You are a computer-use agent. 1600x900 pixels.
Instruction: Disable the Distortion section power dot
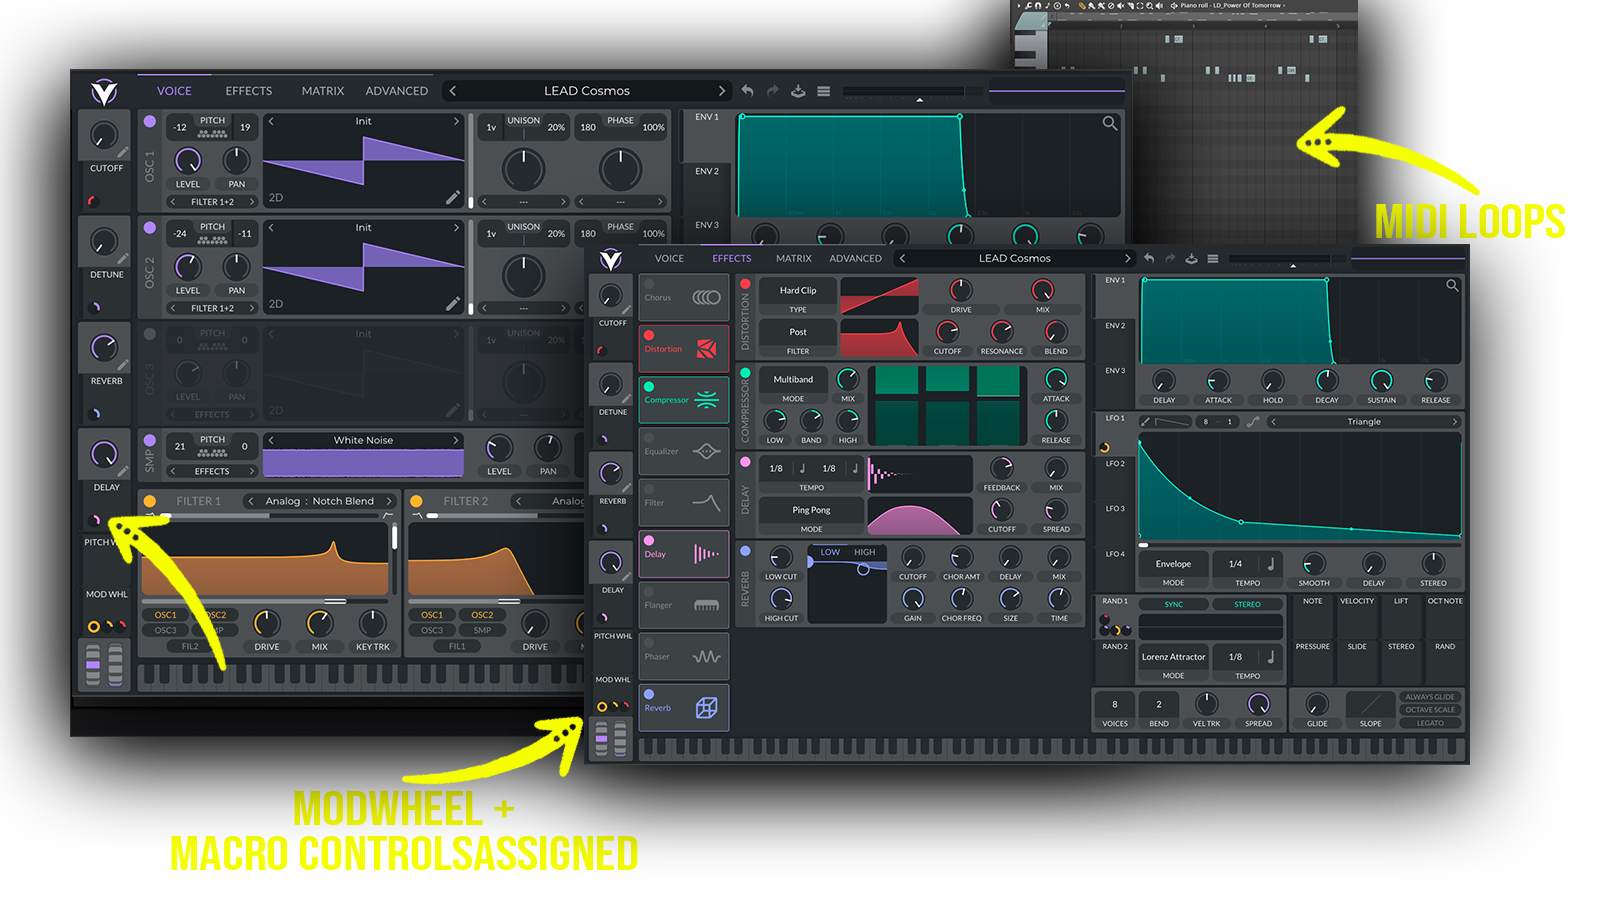pos(745,284)
